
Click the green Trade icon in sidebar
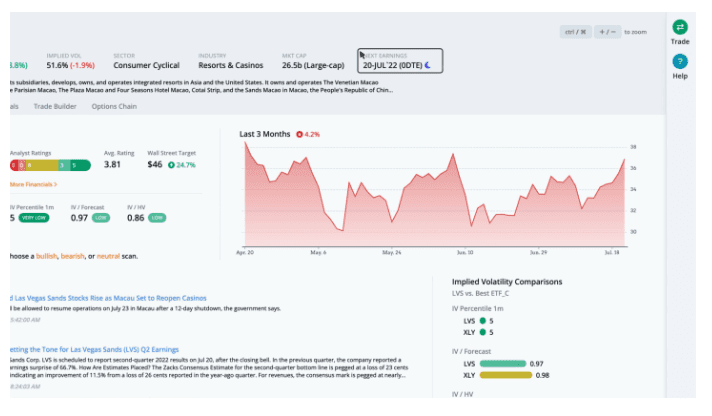[680, 27]
